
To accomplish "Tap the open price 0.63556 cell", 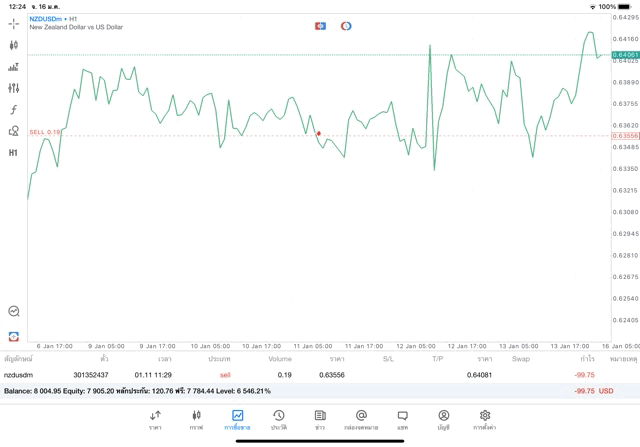I will click(x=332, y=375).
